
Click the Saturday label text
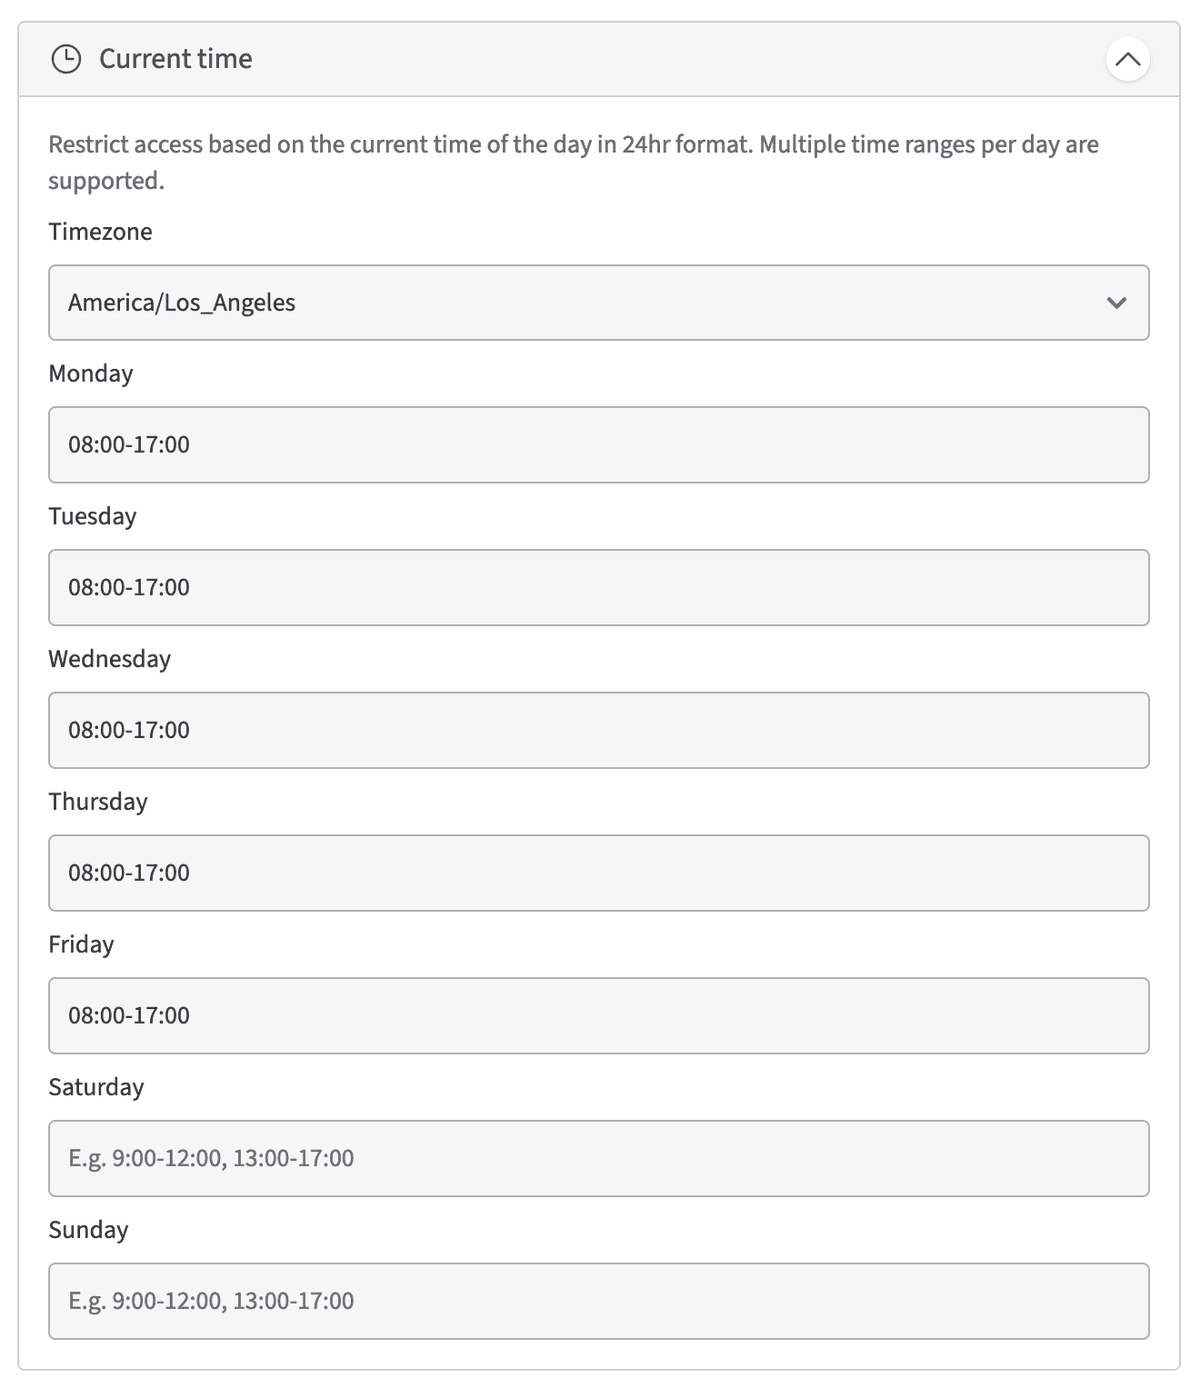point(96,1087)
